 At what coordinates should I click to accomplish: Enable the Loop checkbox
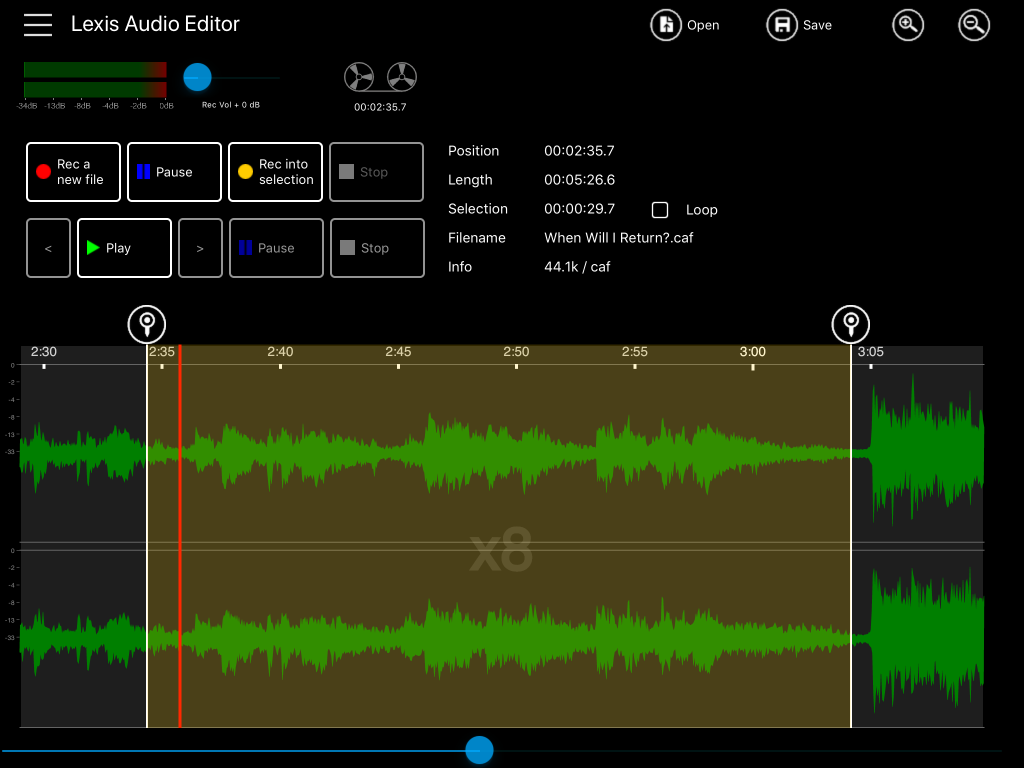click(660, 210)
